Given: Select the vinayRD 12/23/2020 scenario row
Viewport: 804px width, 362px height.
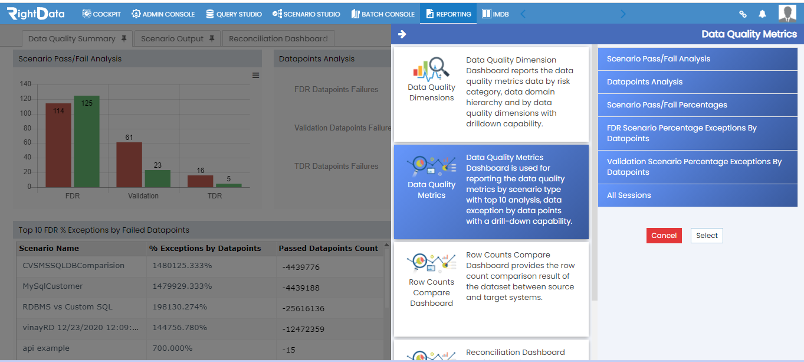Looking at the screenshot, I should click(200, 328).
